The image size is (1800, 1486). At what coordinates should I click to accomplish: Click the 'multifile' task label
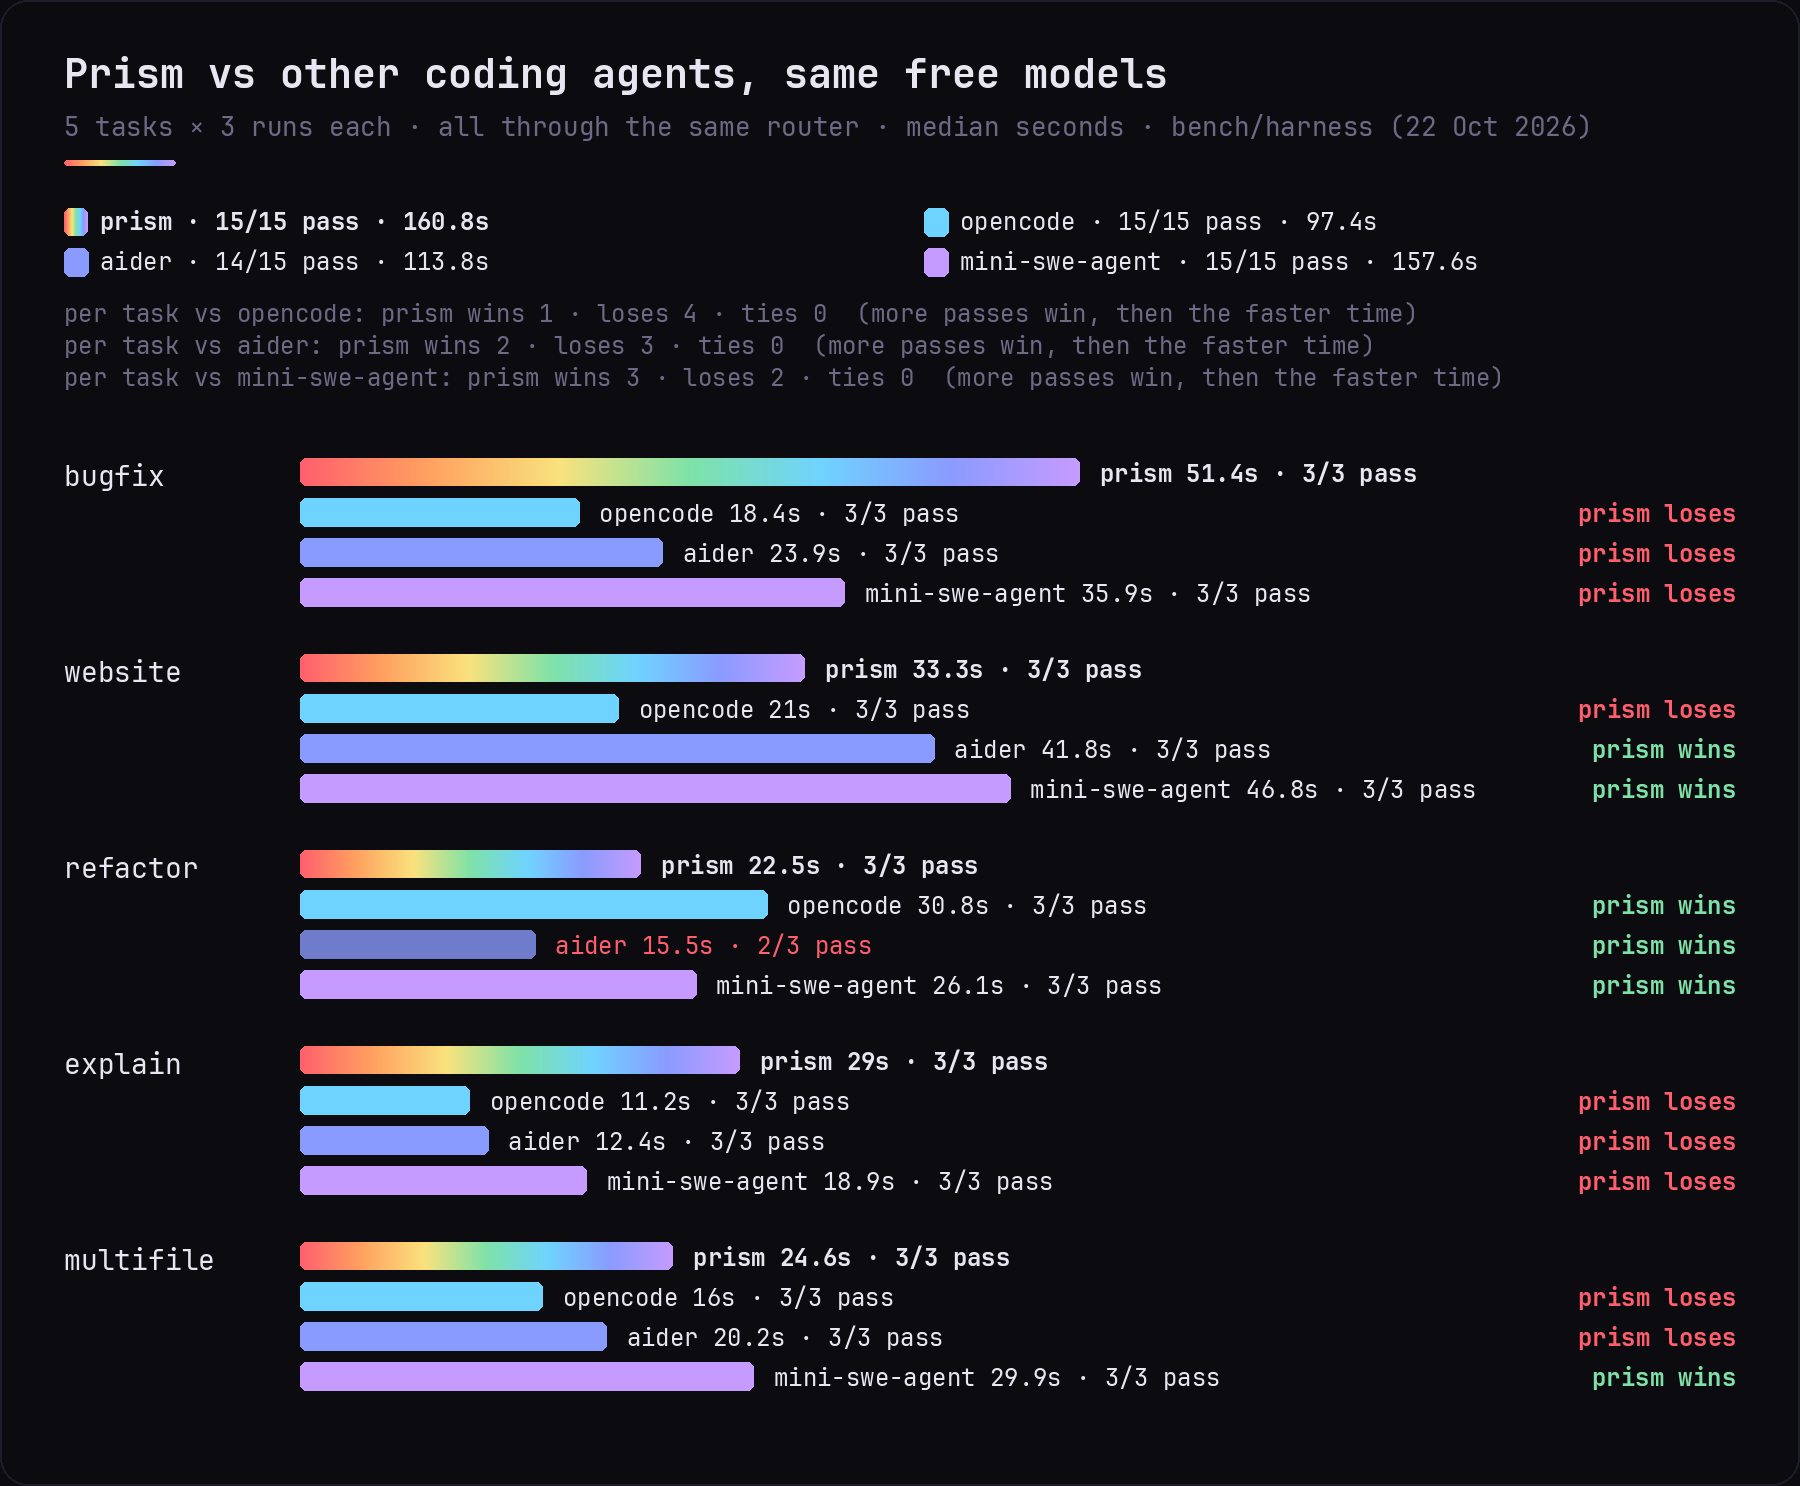139,1260
